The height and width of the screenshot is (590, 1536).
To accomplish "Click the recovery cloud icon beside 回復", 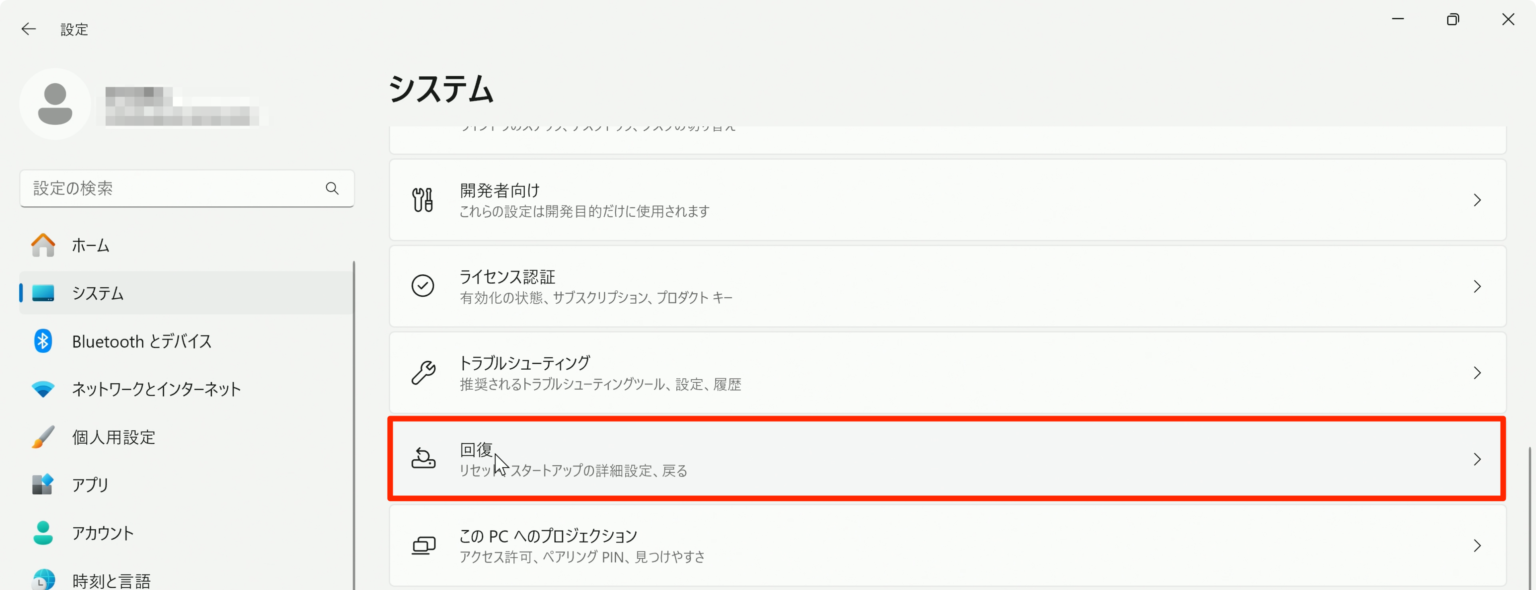I will [424, 459].
